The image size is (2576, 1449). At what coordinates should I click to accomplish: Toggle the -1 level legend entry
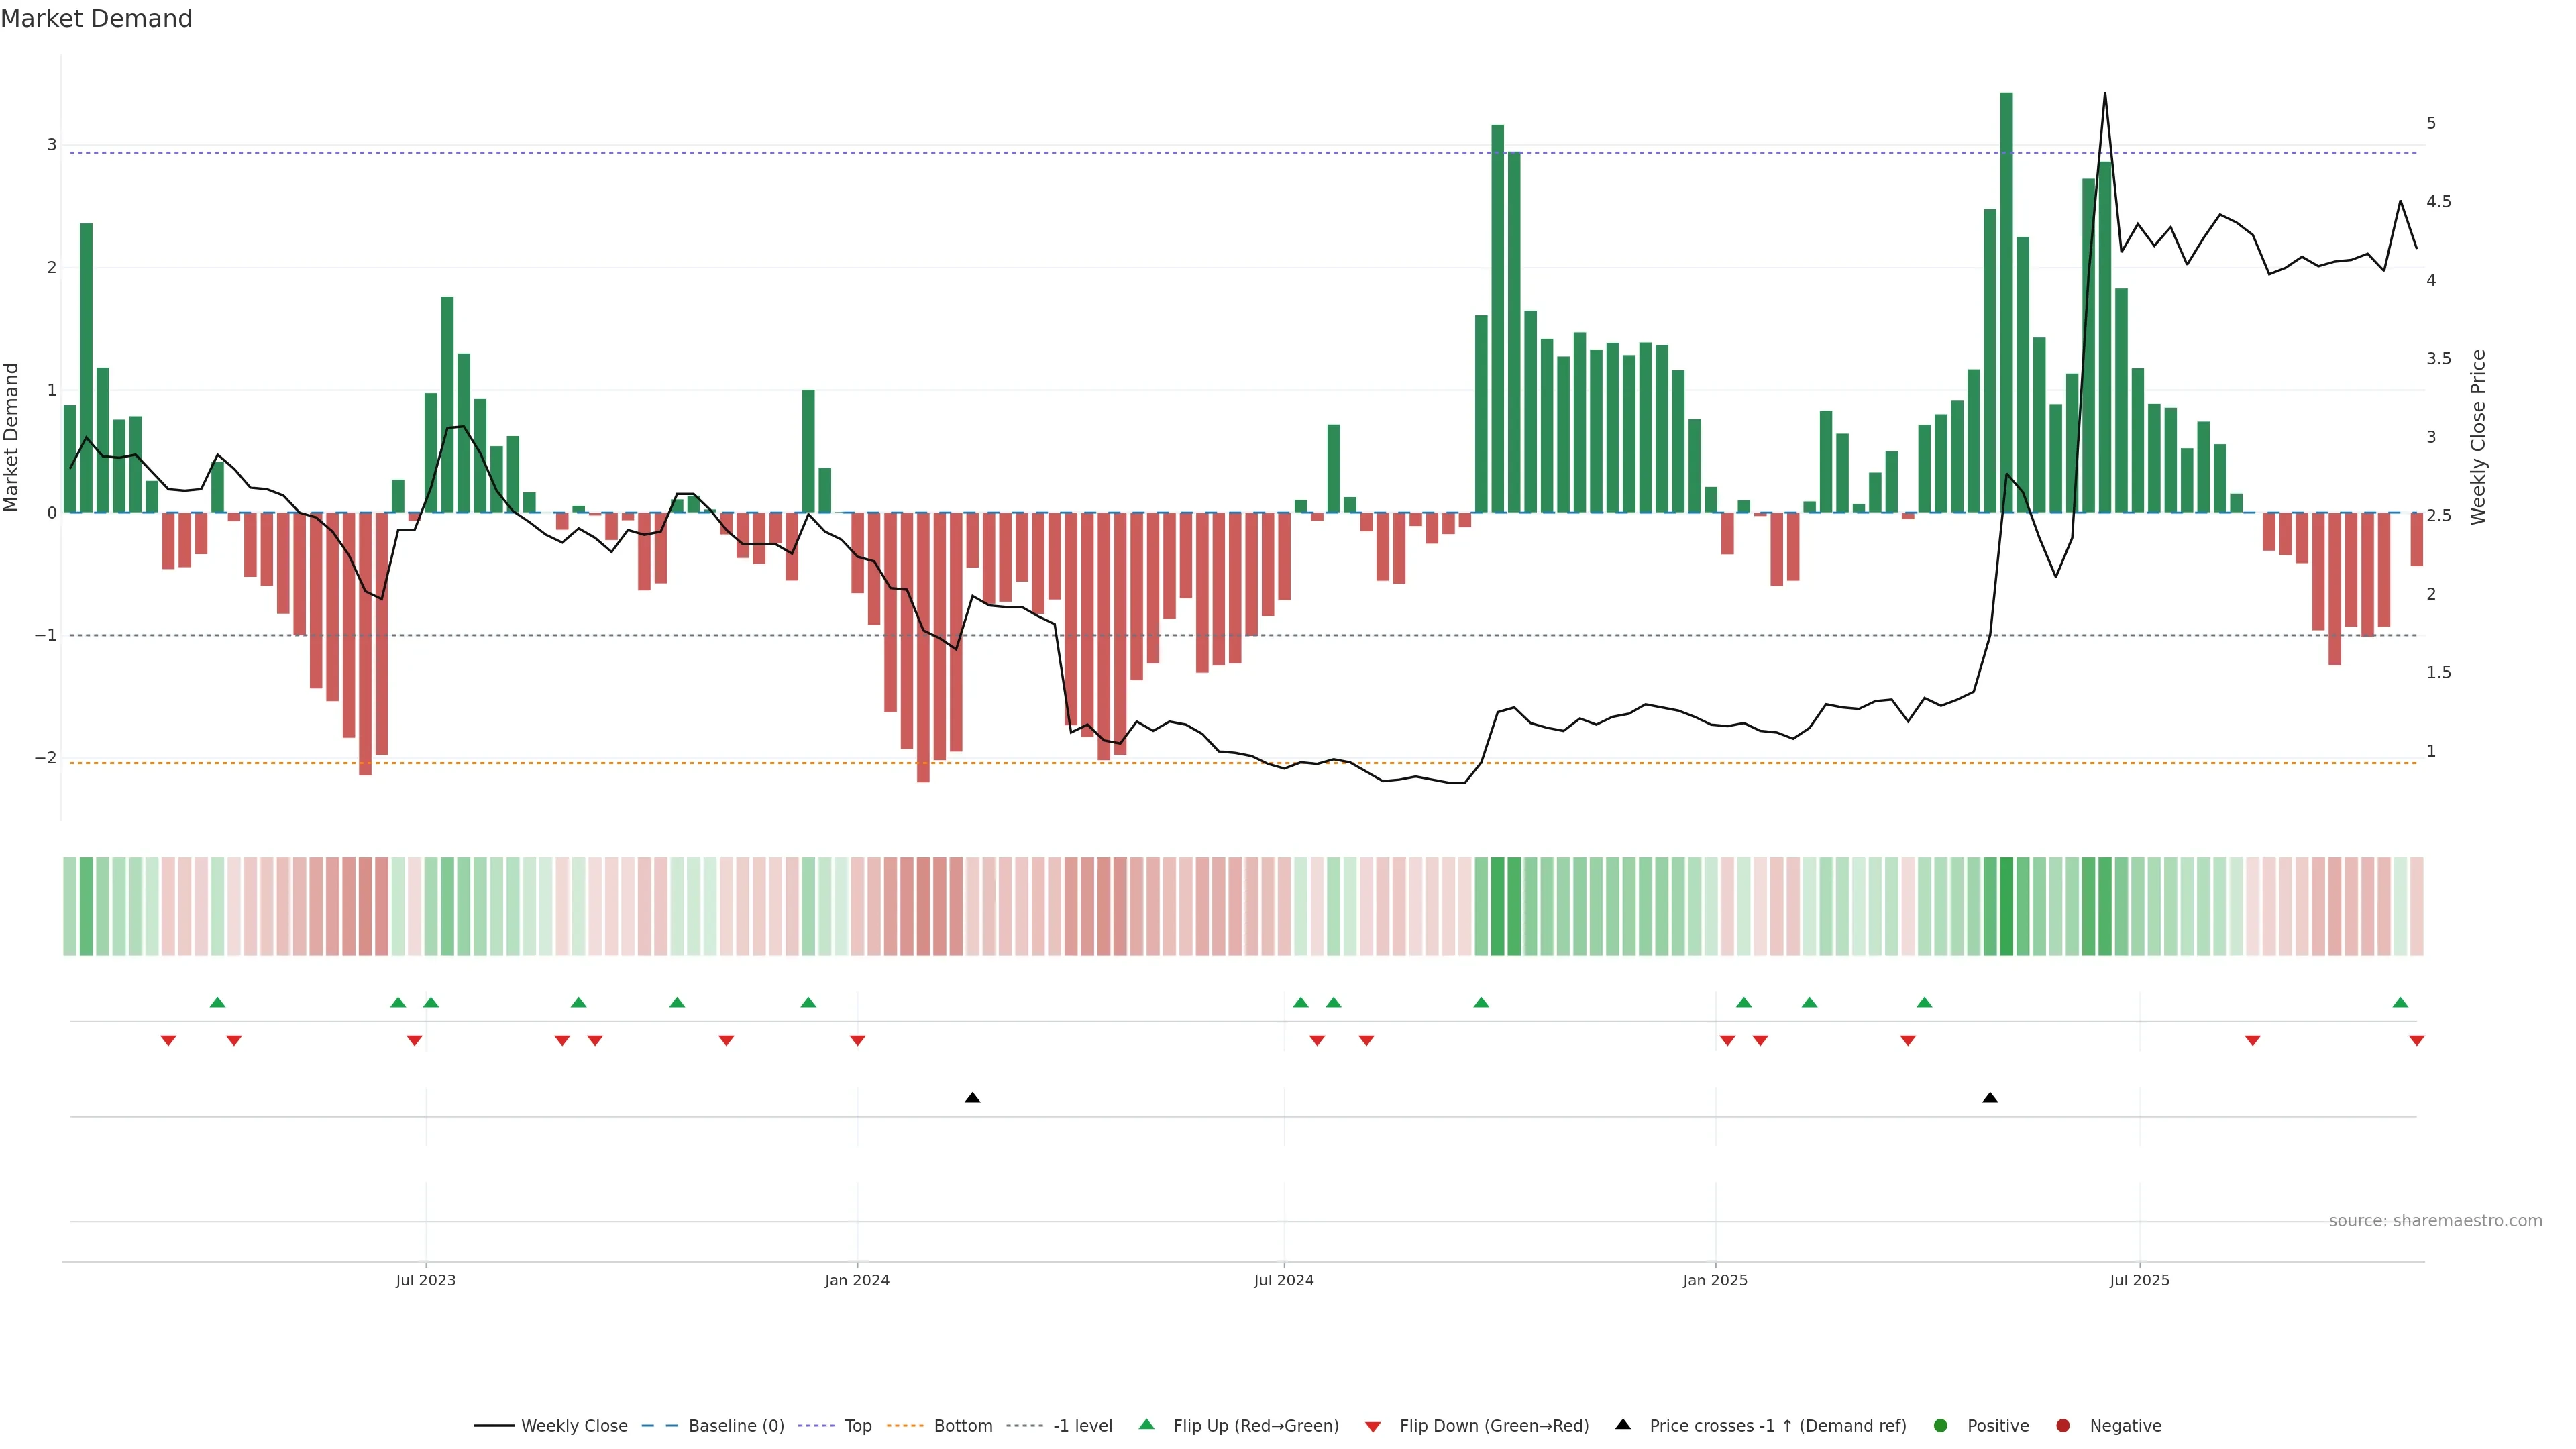pos(1082,1426)
